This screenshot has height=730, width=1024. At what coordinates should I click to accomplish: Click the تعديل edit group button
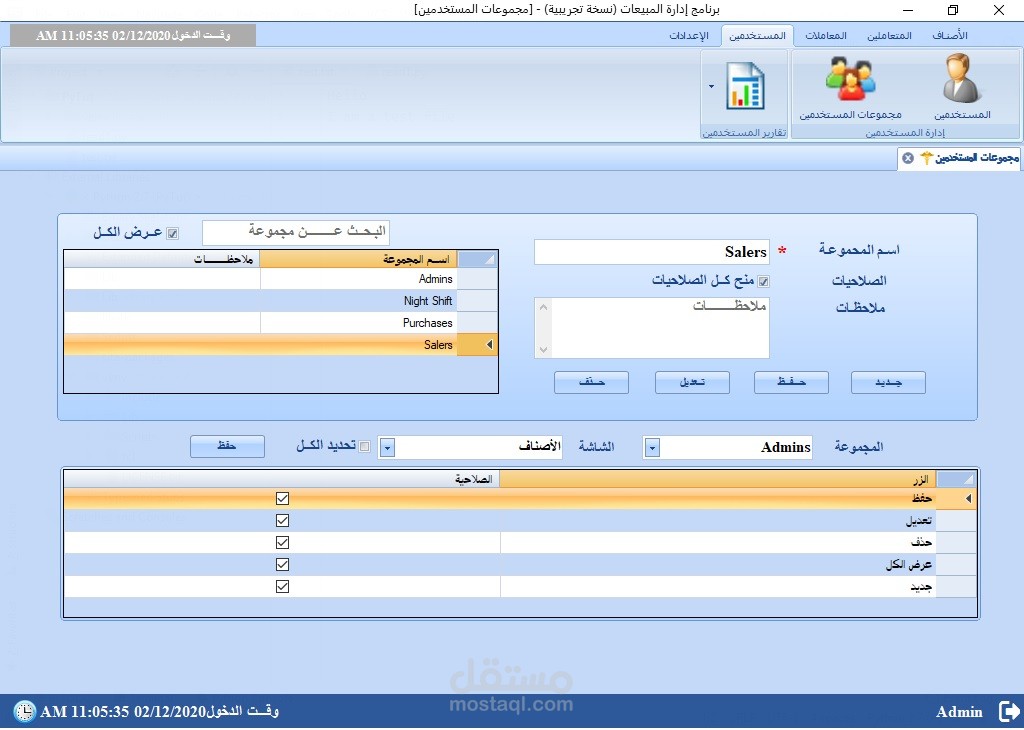692,383
